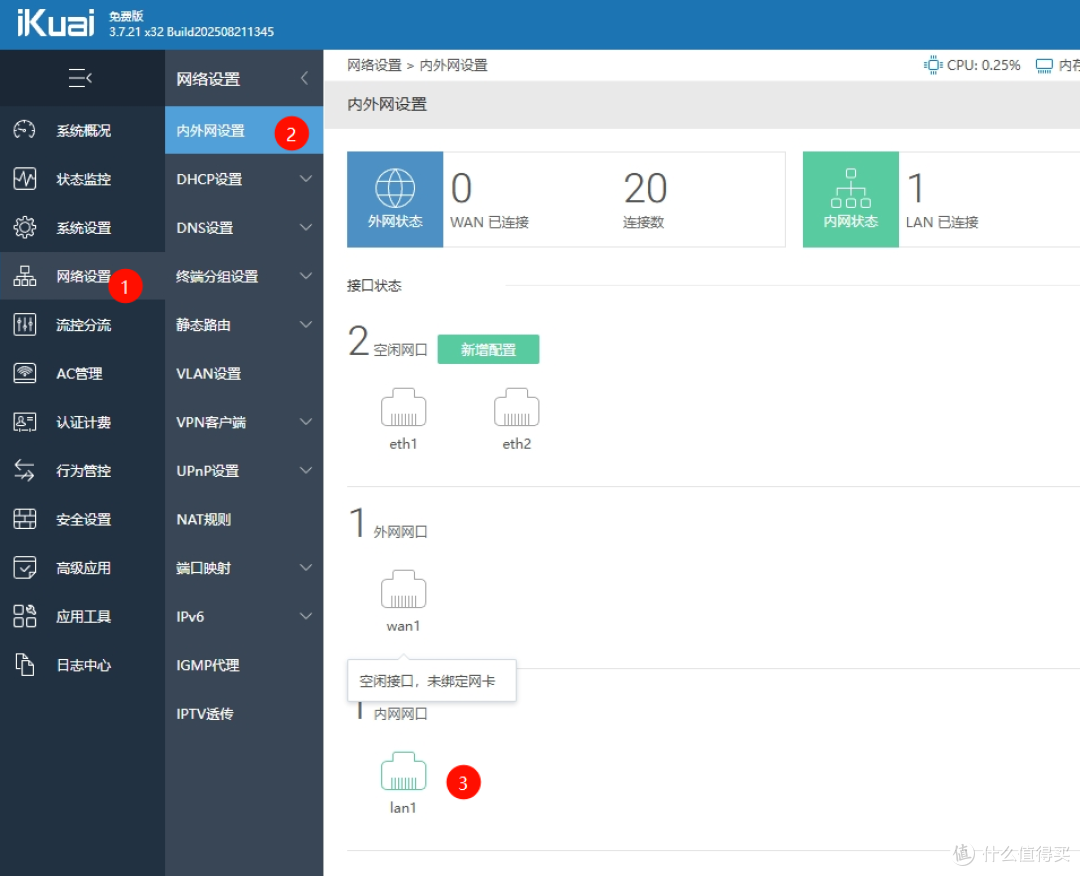
Task: Click the 20 连接数 counter
Action: click(x=645, y=200)
